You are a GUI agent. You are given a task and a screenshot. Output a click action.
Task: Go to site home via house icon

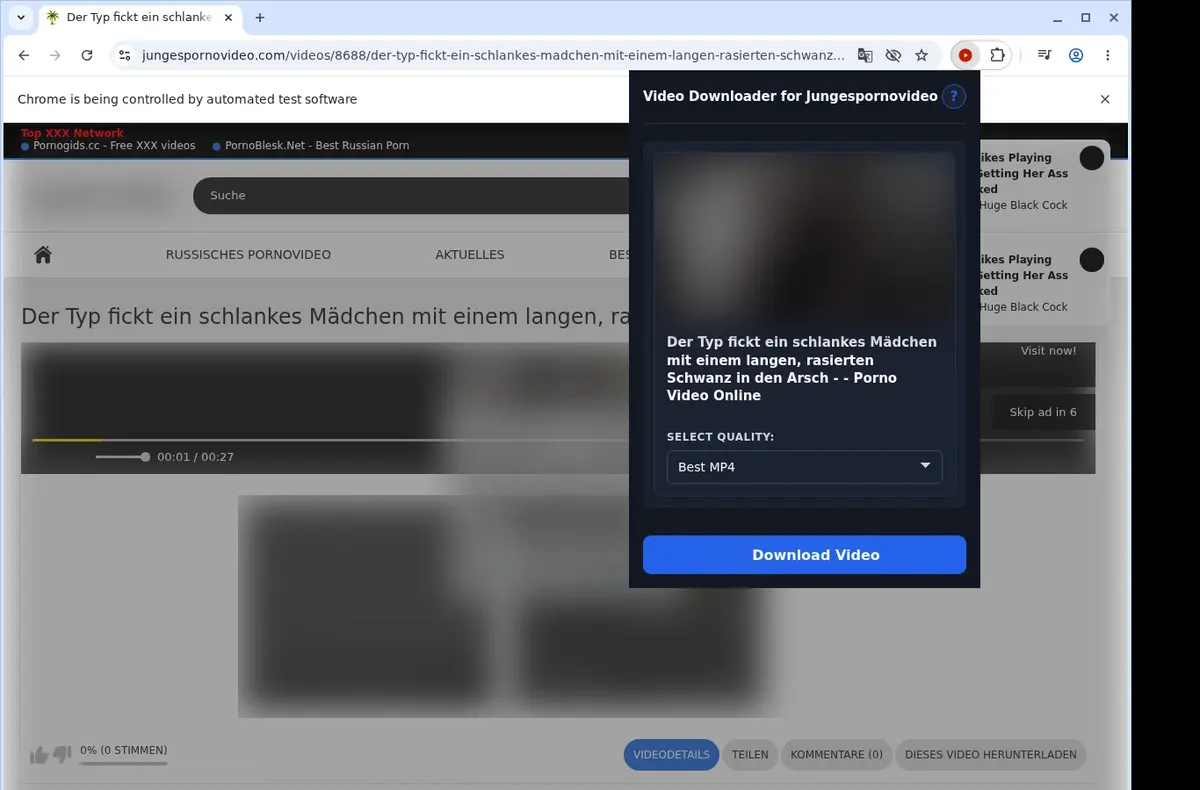(43, 254)
